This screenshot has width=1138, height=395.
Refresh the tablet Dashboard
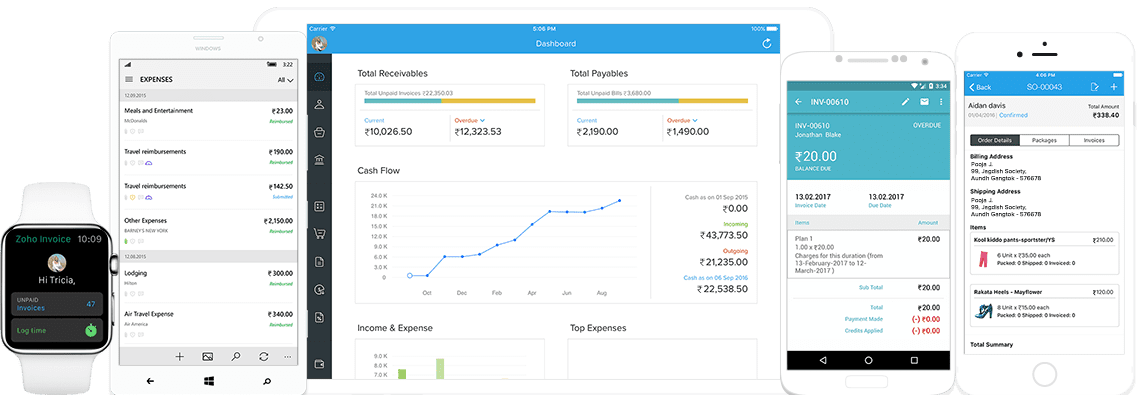click(x=767, y=44)
